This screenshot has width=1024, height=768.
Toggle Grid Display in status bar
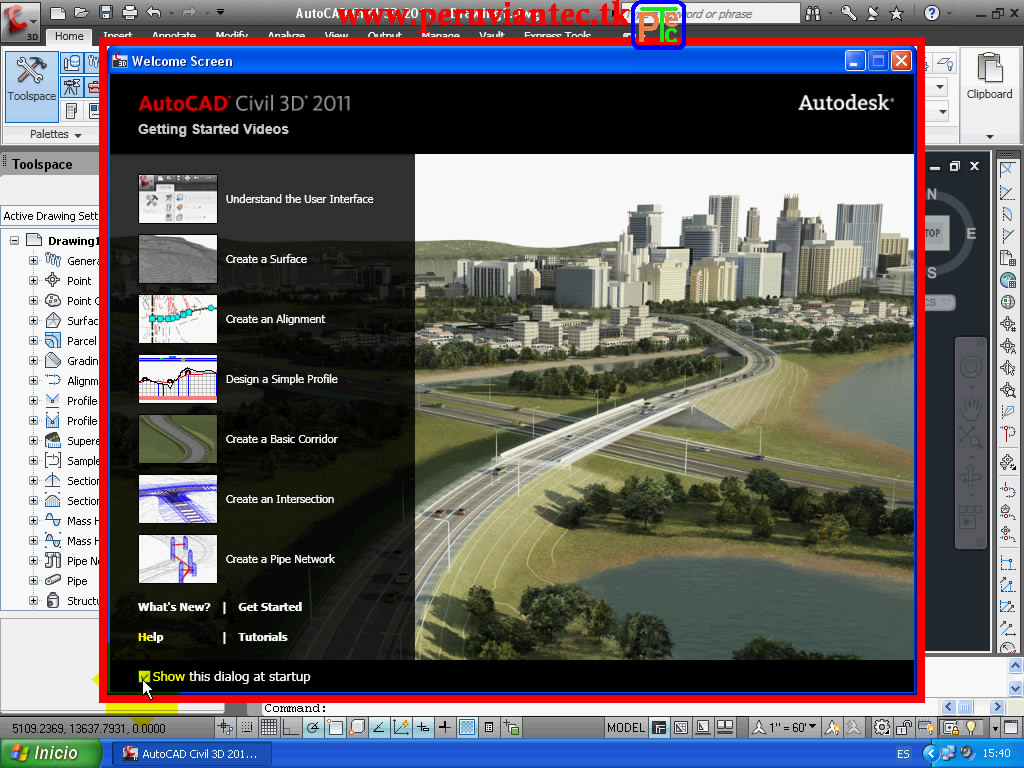(x=268, y=727)
